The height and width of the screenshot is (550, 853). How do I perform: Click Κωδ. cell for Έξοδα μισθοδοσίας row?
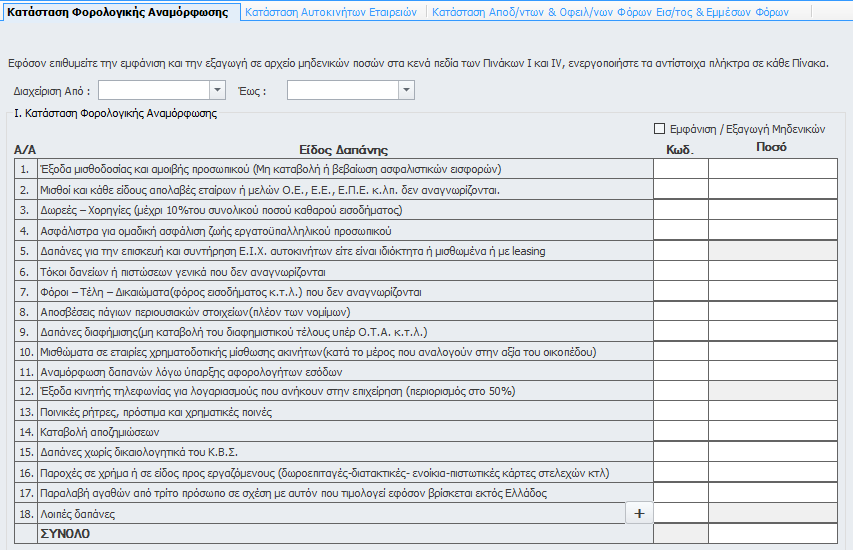point(681,169)
